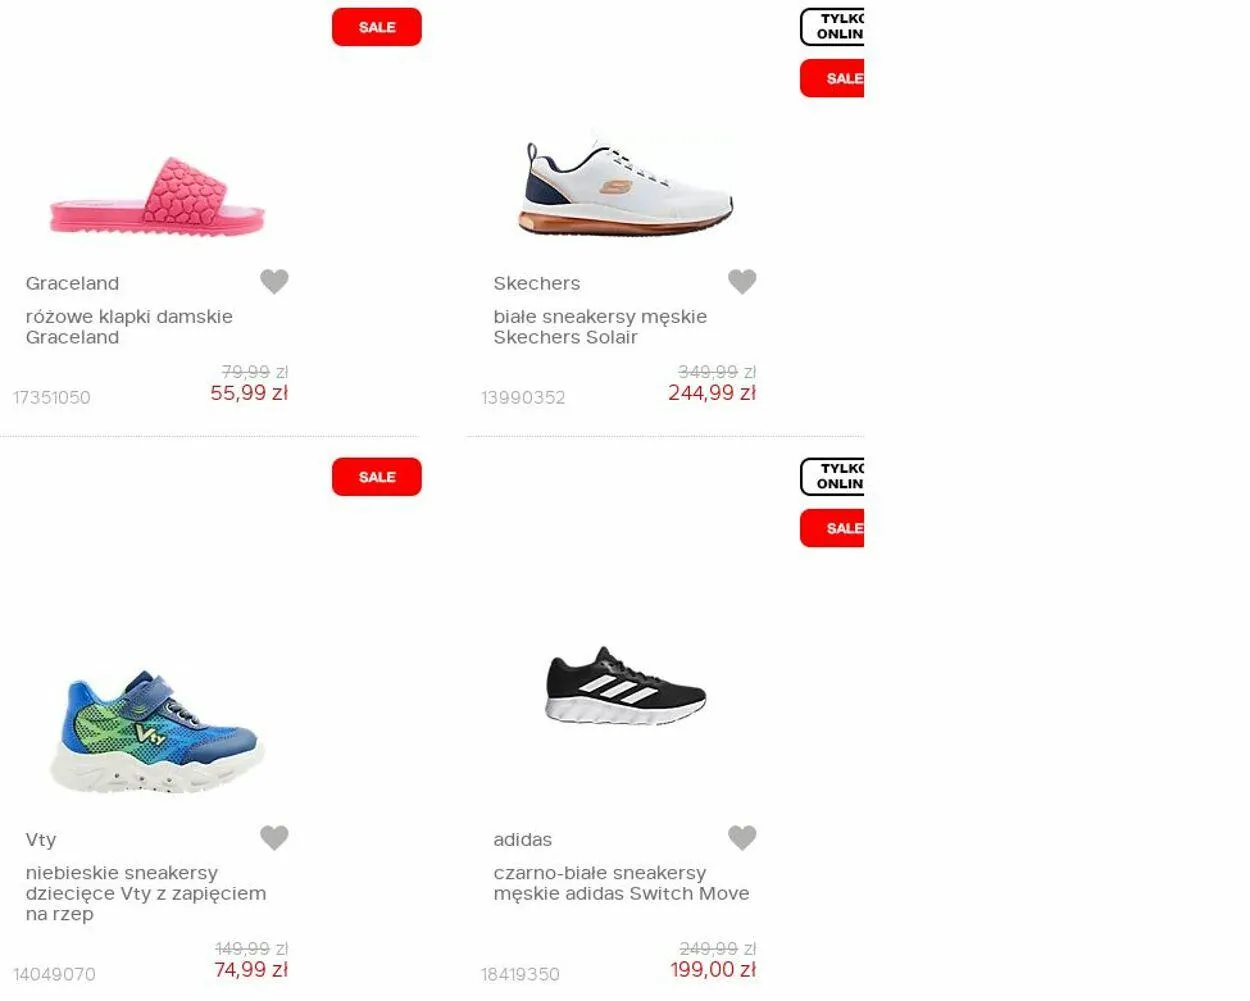The width and height of the screenshot is (1250, 1001).
Task: Favorite the white Skechers Solair sneakers
Action: click(x=742, y=282)
